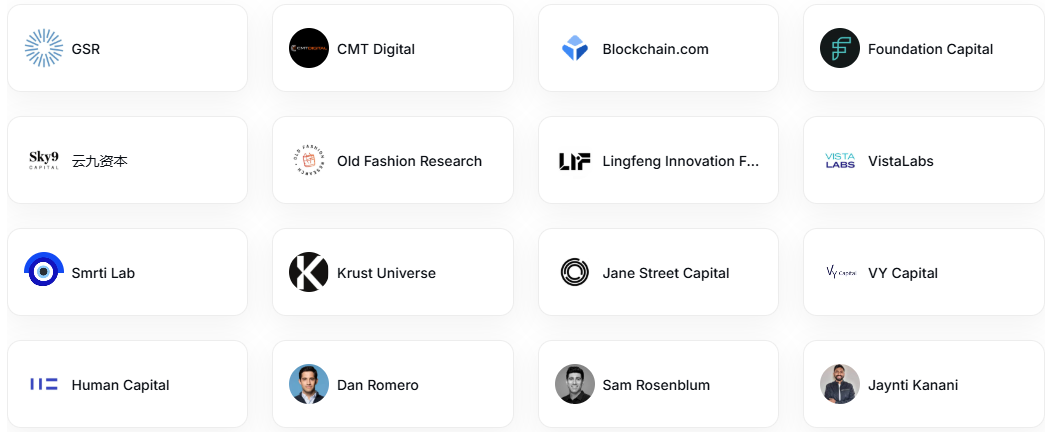Open the Old Fashion Research name link

(x=410, y=161)
